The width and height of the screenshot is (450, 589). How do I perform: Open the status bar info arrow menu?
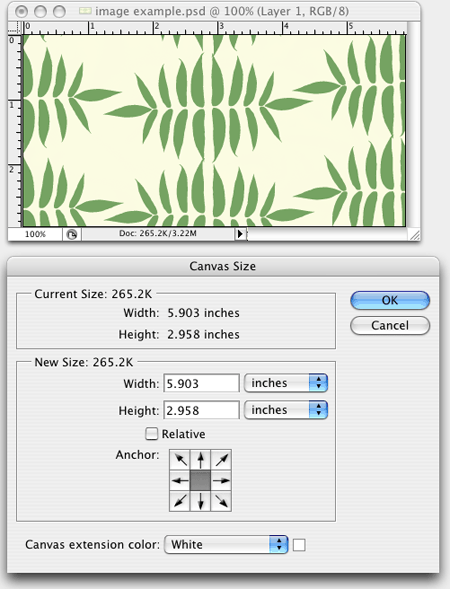240,234
